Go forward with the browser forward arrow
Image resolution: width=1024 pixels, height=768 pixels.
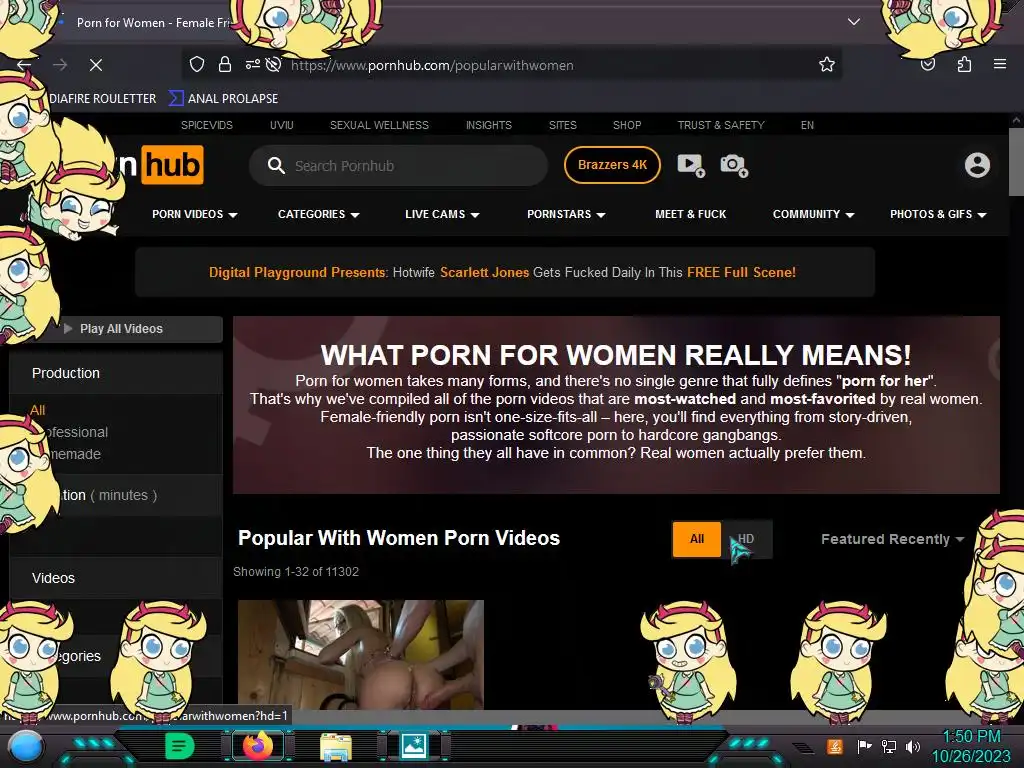pos(60,65)
